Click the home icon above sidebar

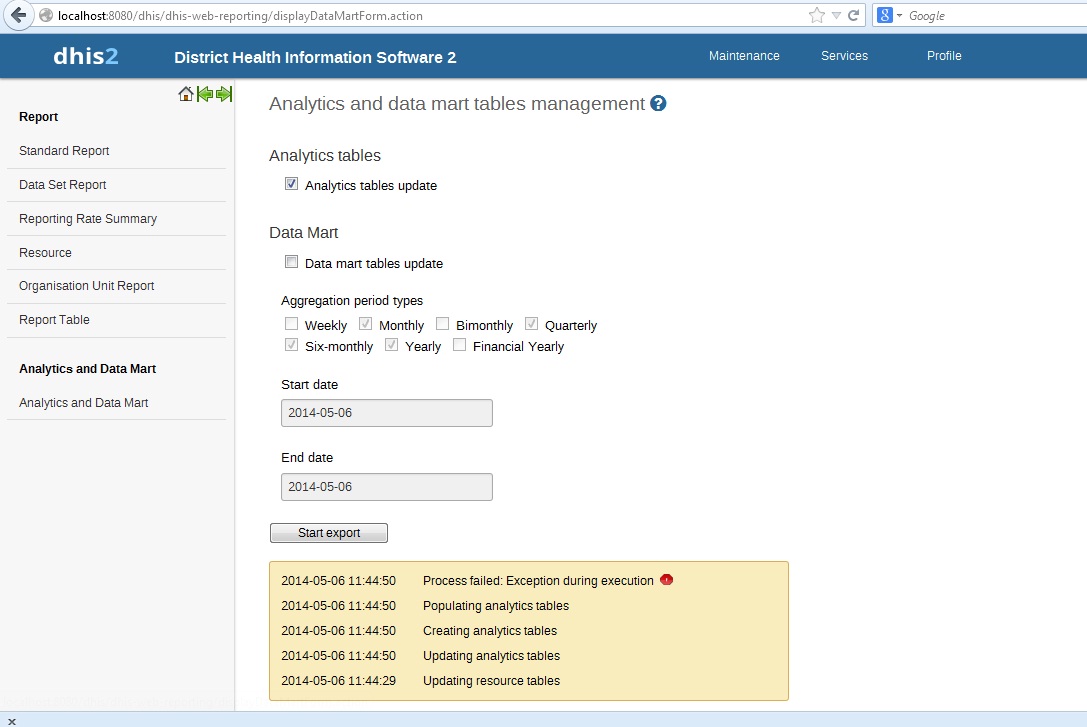point(185,94)
